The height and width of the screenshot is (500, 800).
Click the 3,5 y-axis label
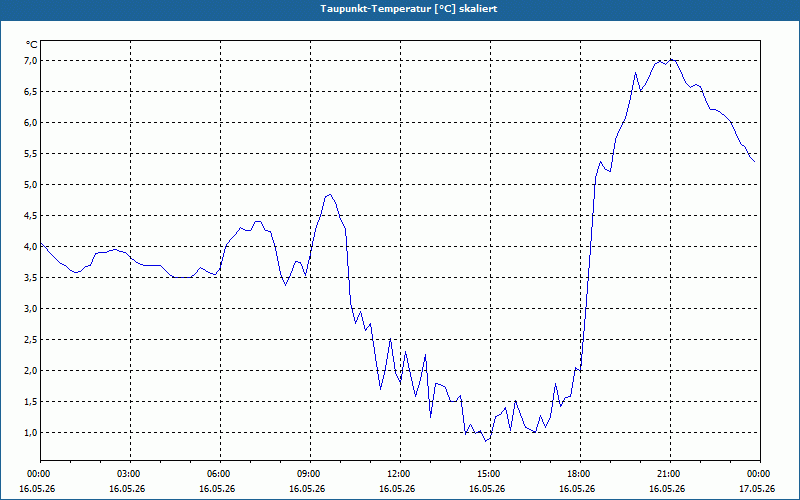31,278
